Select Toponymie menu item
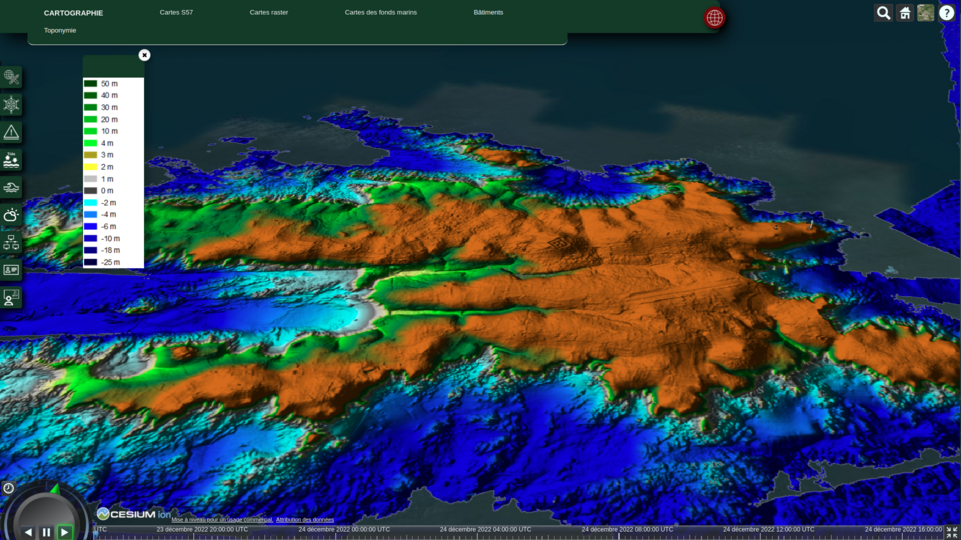 coord(60,30)
